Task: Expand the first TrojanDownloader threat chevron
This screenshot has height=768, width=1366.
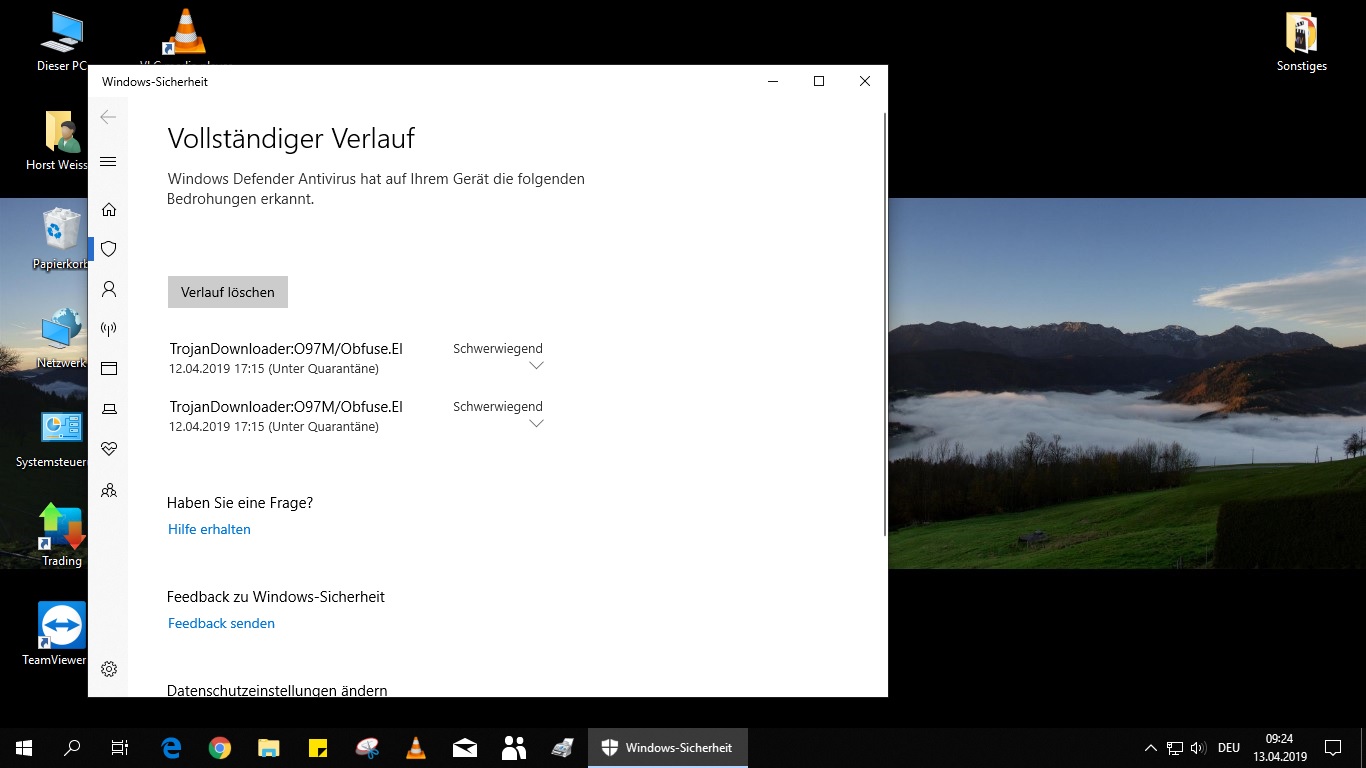Action: pos(536,366)
